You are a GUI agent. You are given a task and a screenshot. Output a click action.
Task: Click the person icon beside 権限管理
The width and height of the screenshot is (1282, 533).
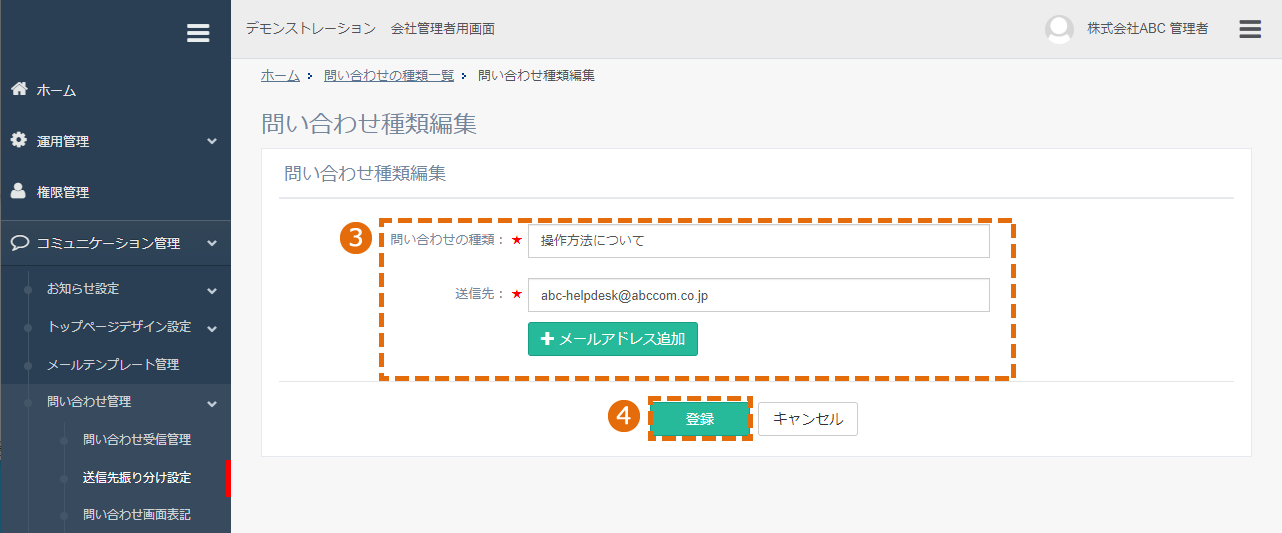[19, 191]
